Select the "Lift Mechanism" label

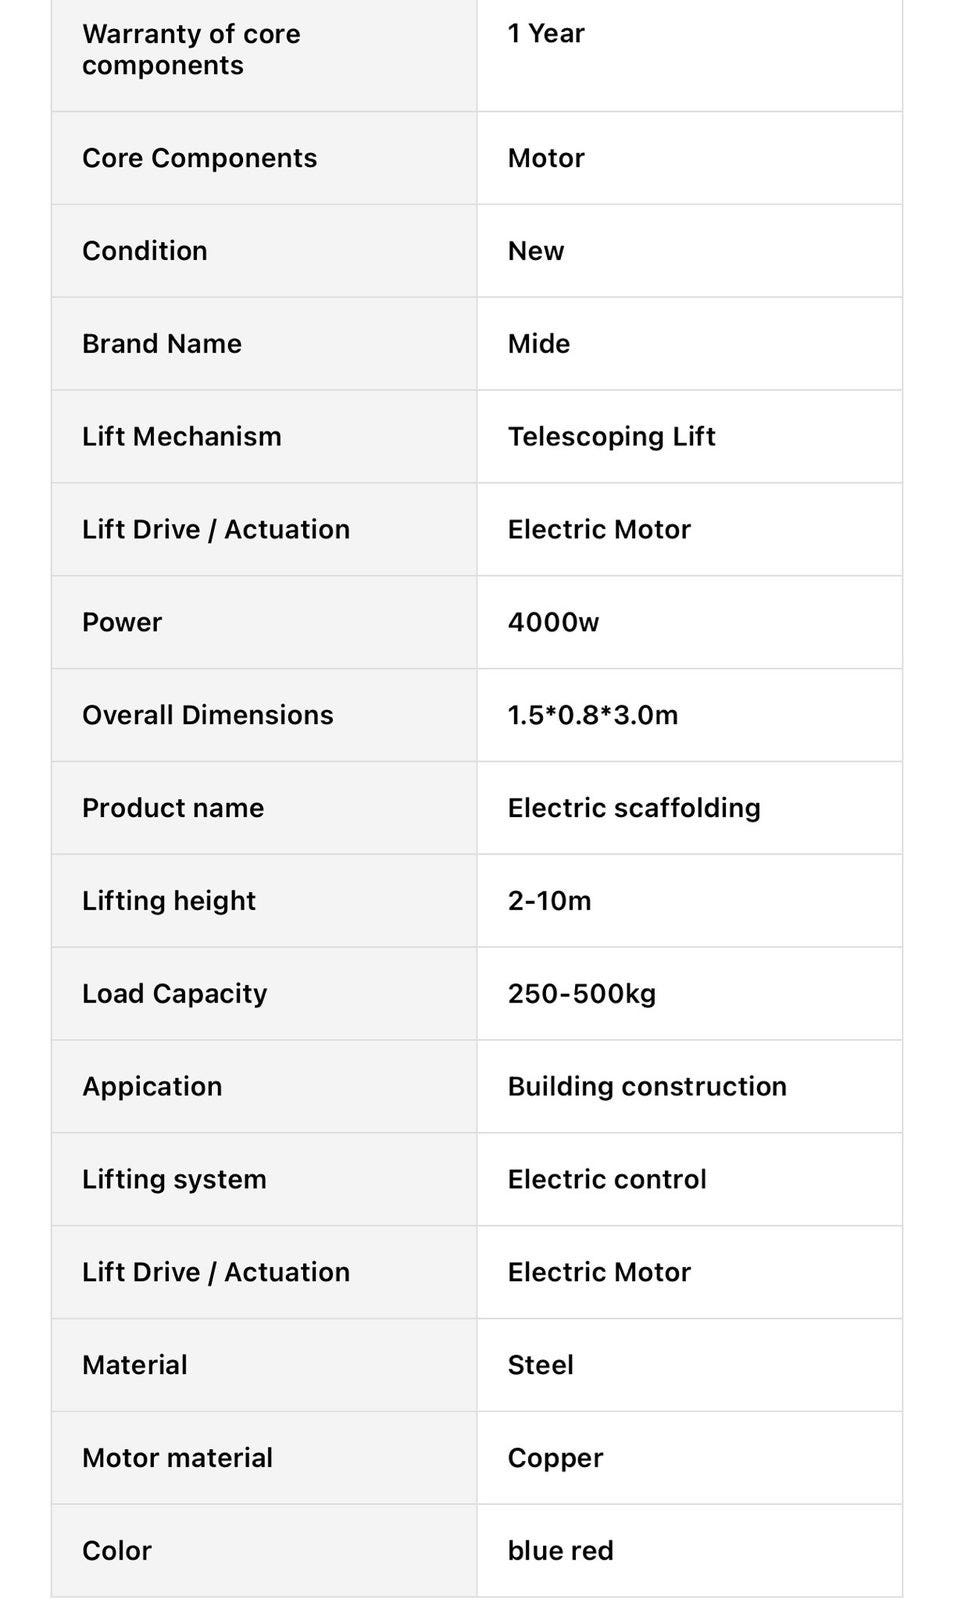pos(182,437)
